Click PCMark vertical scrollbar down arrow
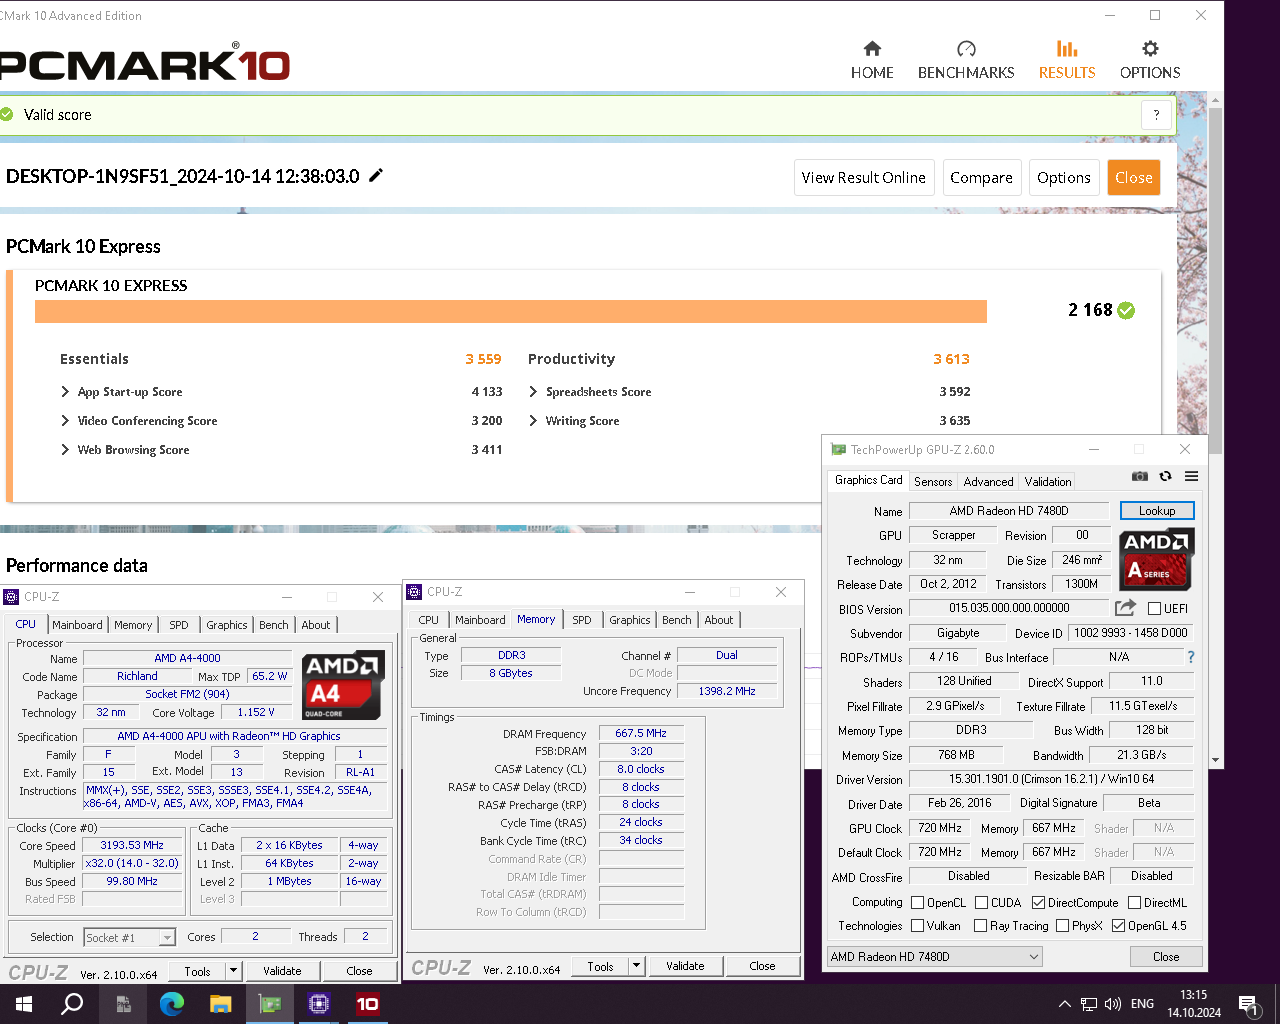1280x1024 pixels. coord(1216,760)
